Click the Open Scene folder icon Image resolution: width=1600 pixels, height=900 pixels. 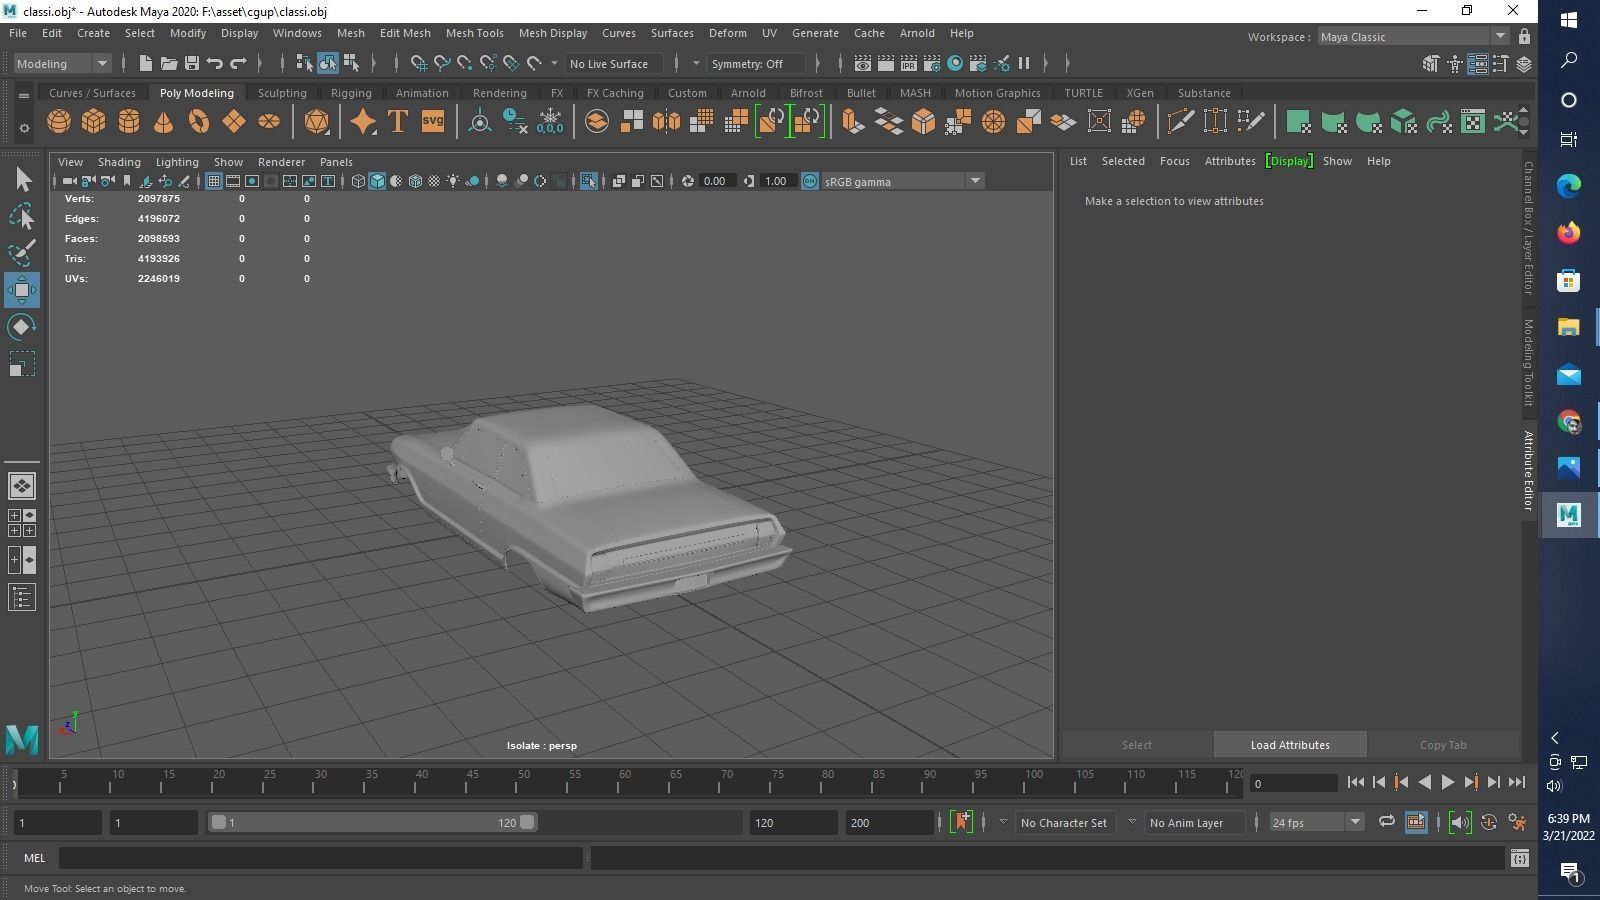(168, 63)
